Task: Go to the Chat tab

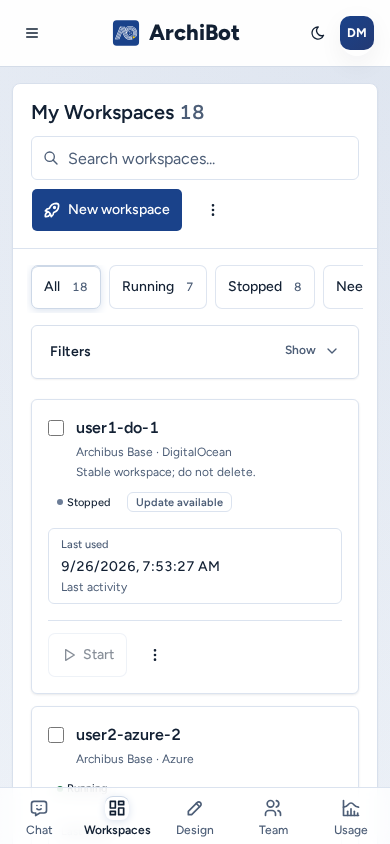Action: pyautogui.click(x=39, y=817)
